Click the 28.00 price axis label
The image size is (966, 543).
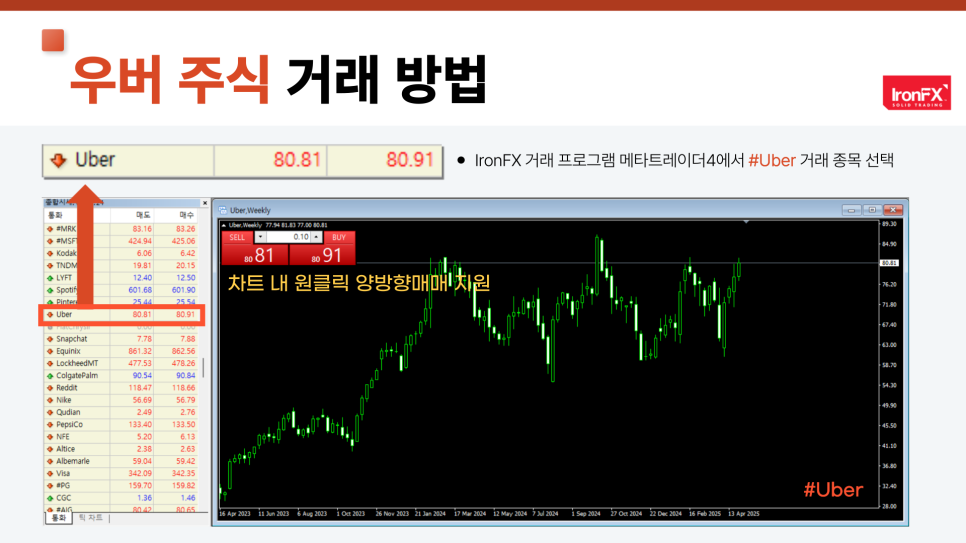point(889,507)
